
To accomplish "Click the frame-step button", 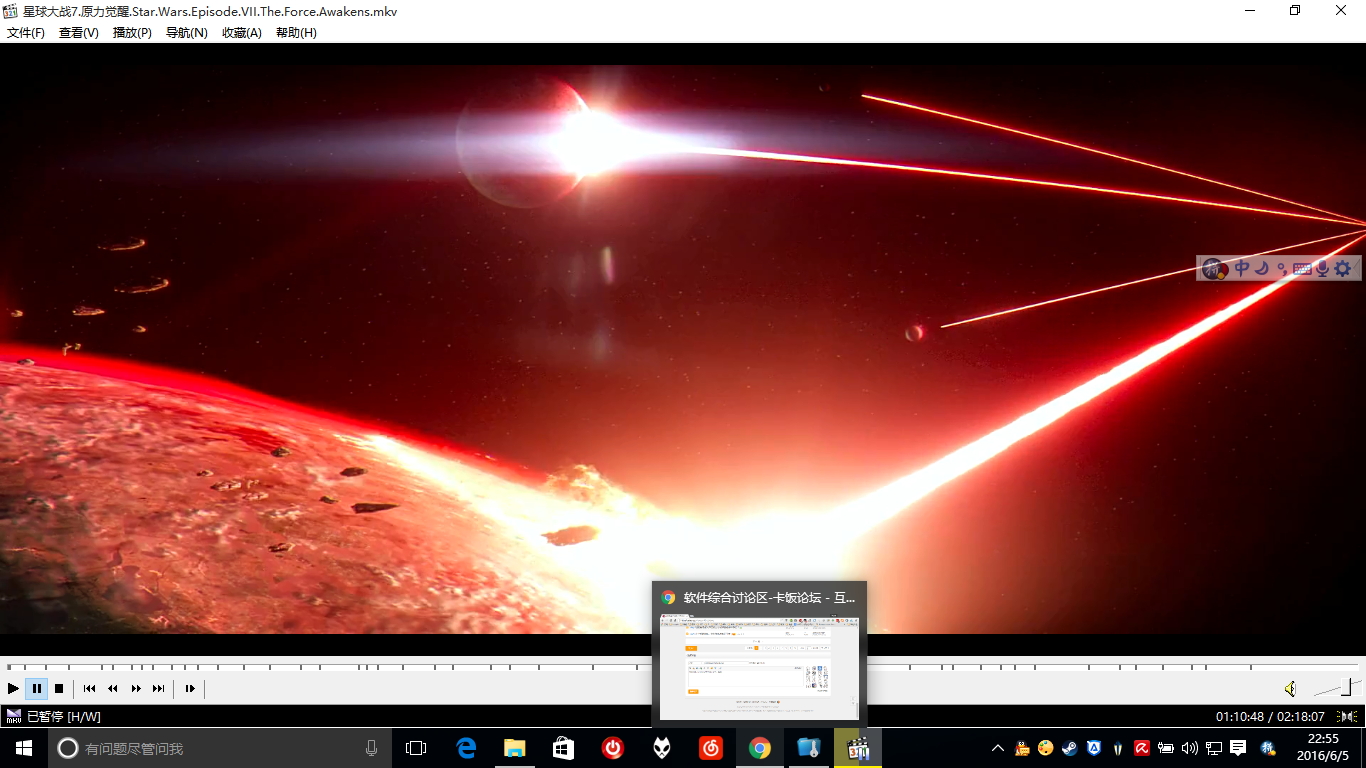I will 190,688.
